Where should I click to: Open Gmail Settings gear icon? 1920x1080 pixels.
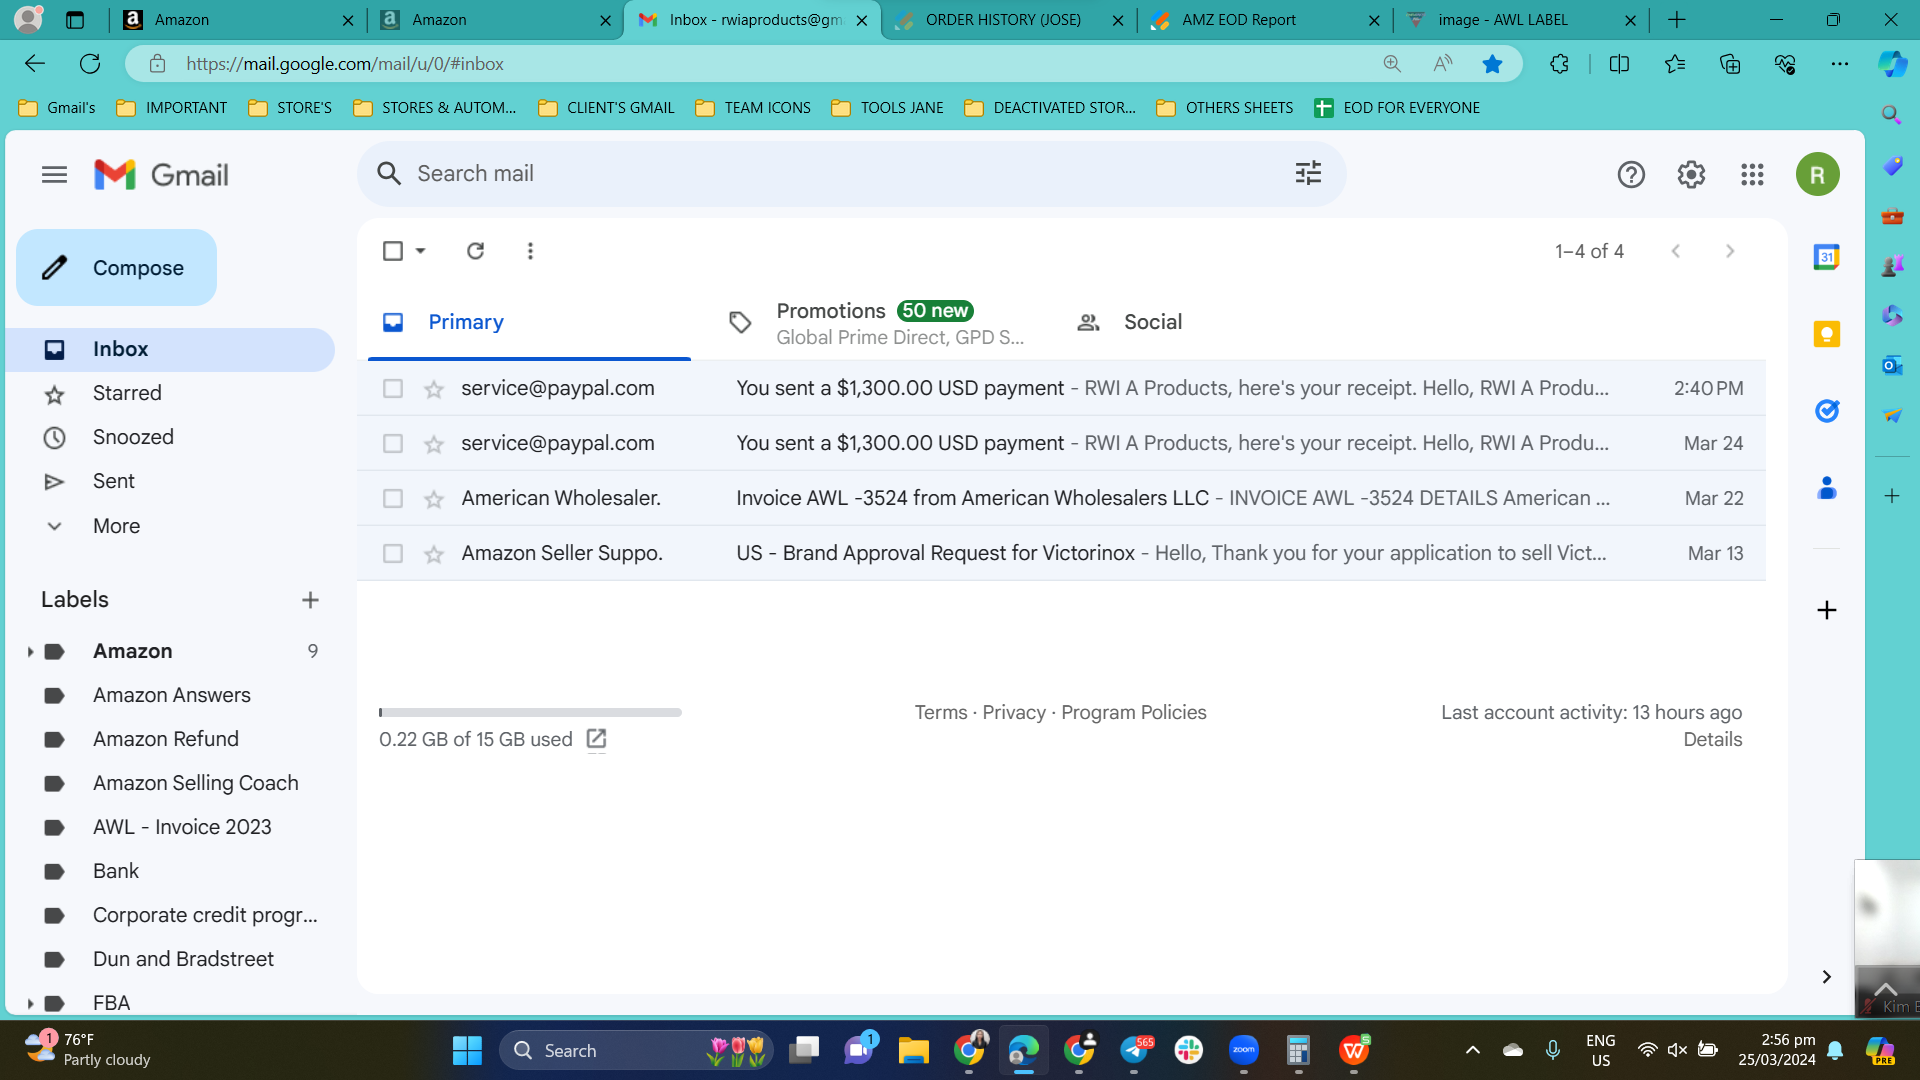click(1691, 175)
